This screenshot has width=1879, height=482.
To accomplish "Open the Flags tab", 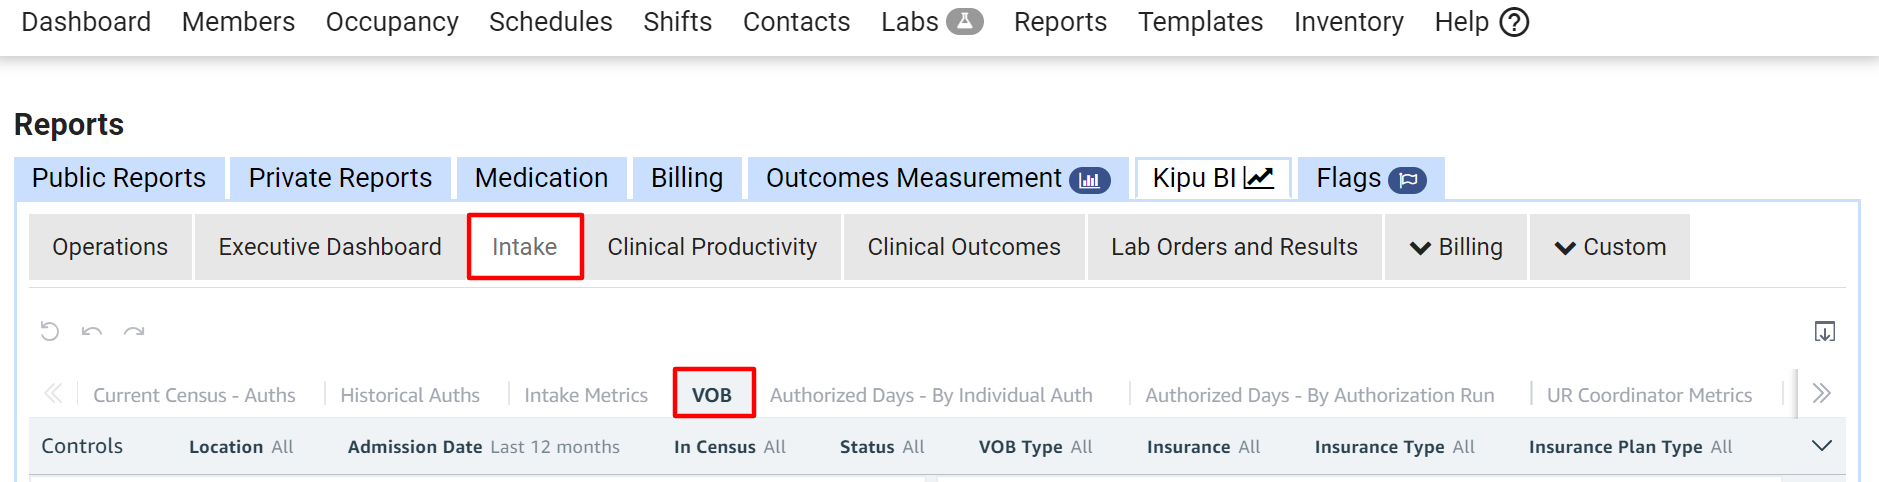I will 1370,178.
